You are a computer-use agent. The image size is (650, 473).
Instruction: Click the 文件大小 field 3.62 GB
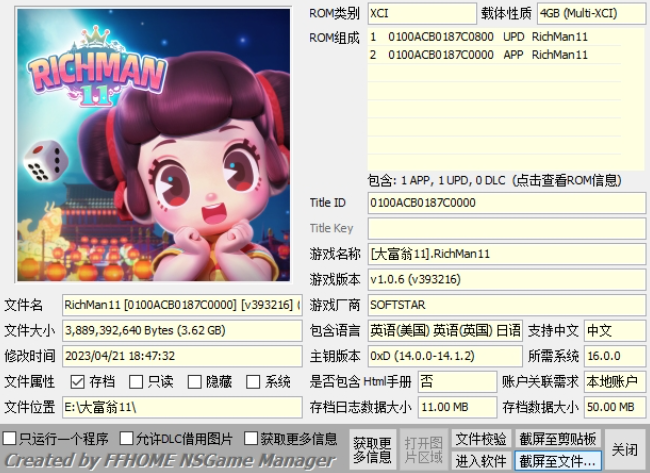pyautogui.click(x=182, y=331)
